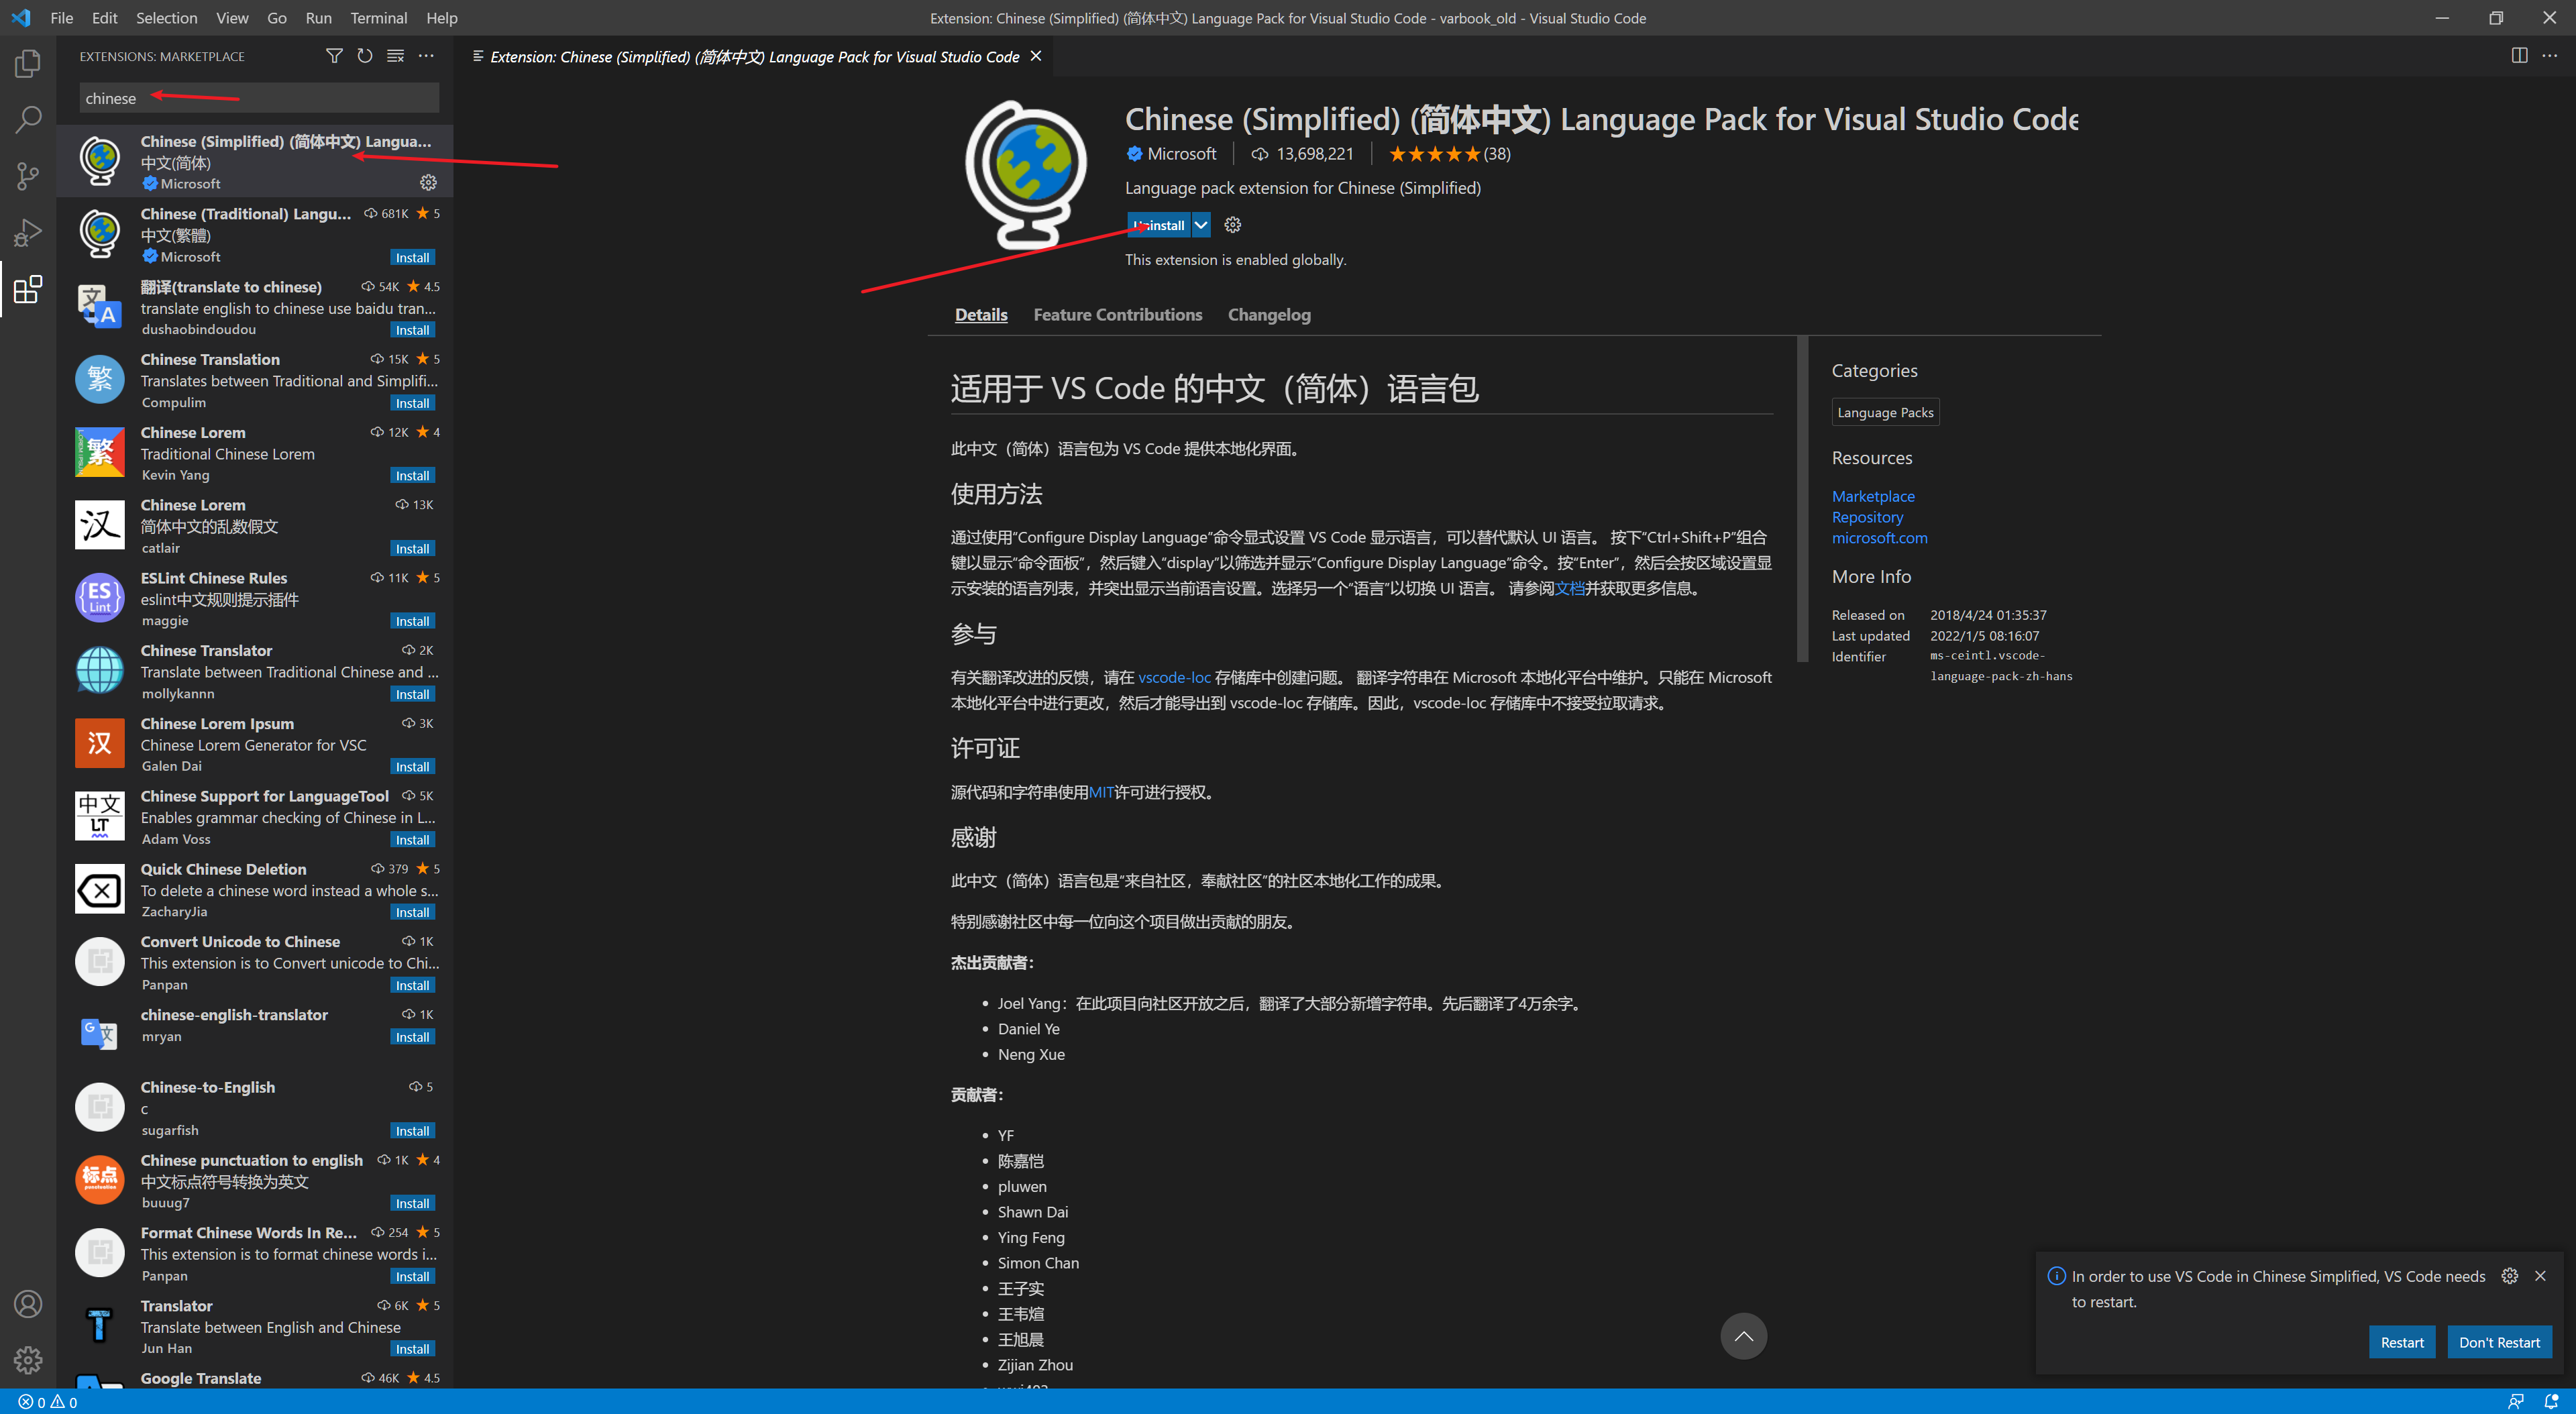Open the Marketplace resource link
This screenshot has width=2576, height=1414.
tap(1872, 496)
